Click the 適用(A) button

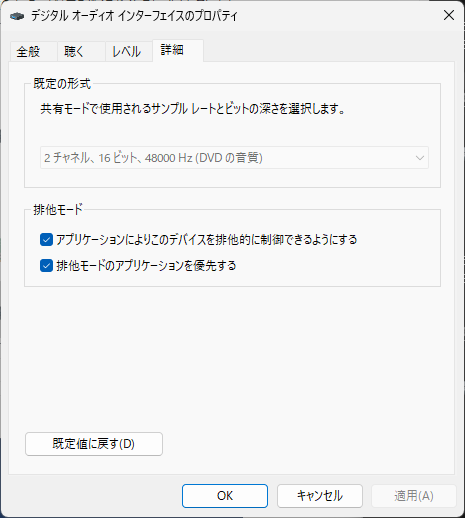(414, 496)
